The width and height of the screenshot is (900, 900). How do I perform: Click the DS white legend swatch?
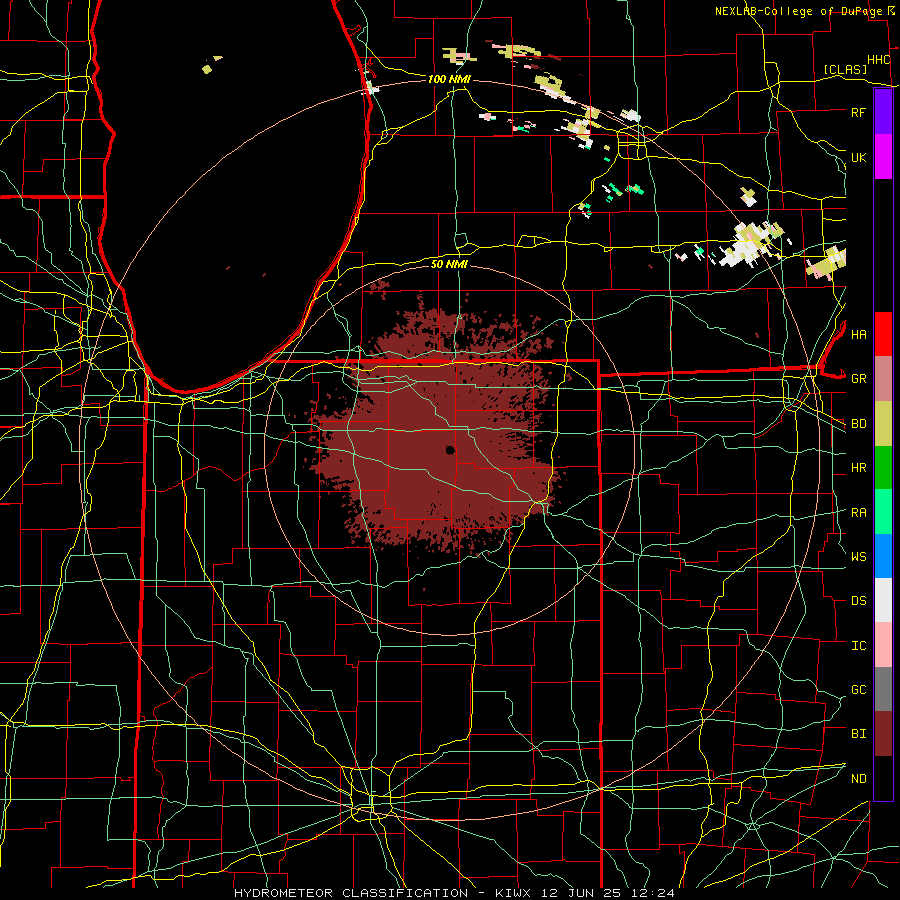click(883, 600)
